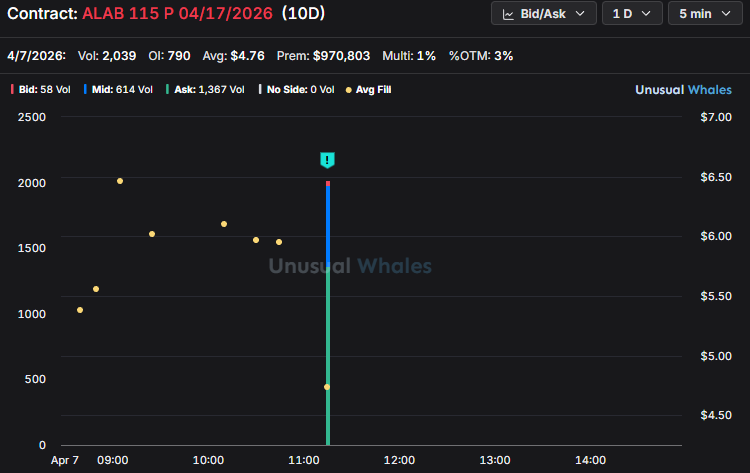Click the 14:00 time axis label
750x473 pixels.
590,460
